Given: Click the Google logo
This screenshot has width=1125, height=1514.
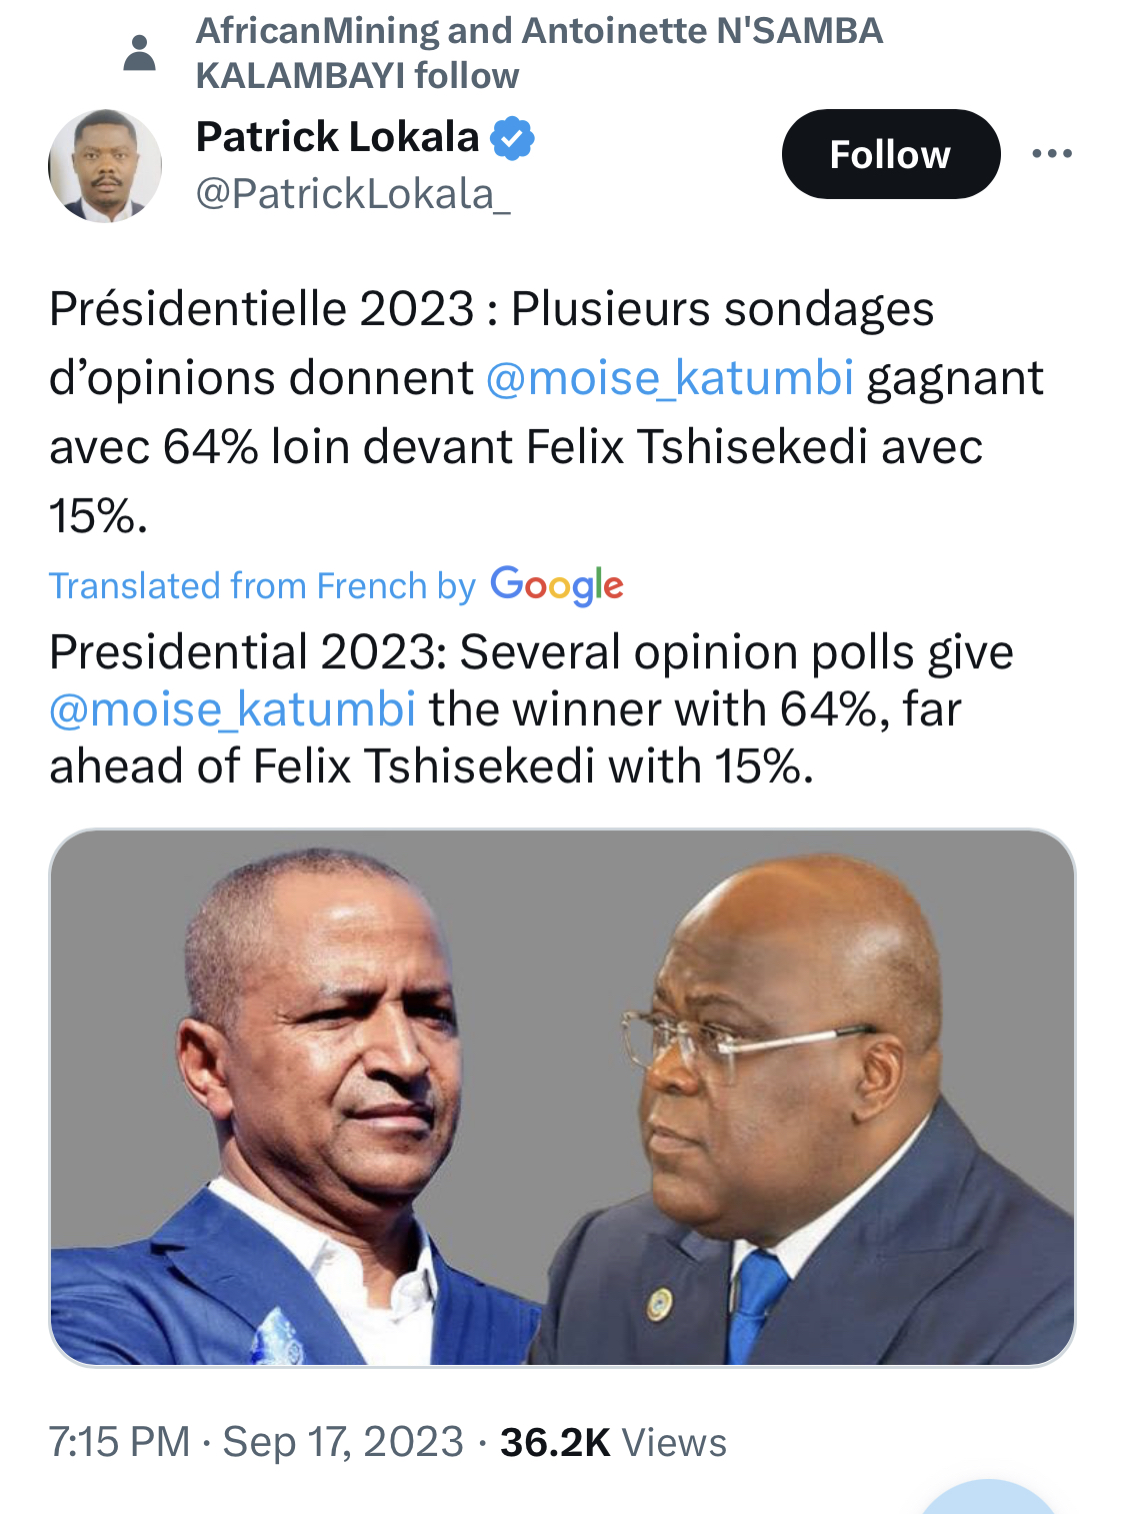Looking at the screenshot, I should pyautogui.click(x=557, y=585).
